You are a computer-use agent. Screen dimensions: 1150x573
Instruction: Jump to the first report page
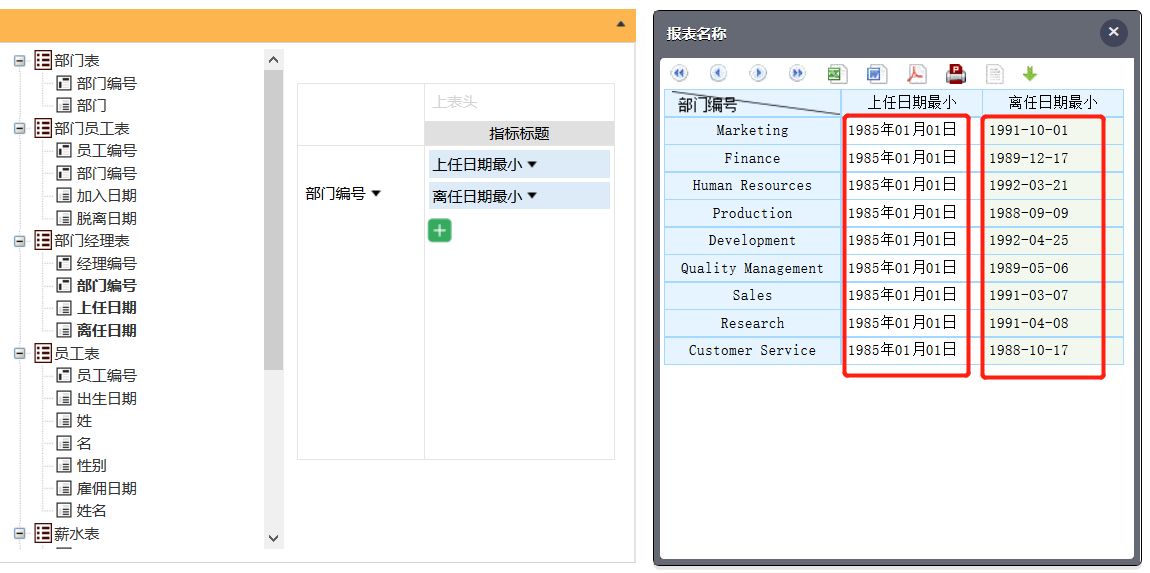pos(679,73)
